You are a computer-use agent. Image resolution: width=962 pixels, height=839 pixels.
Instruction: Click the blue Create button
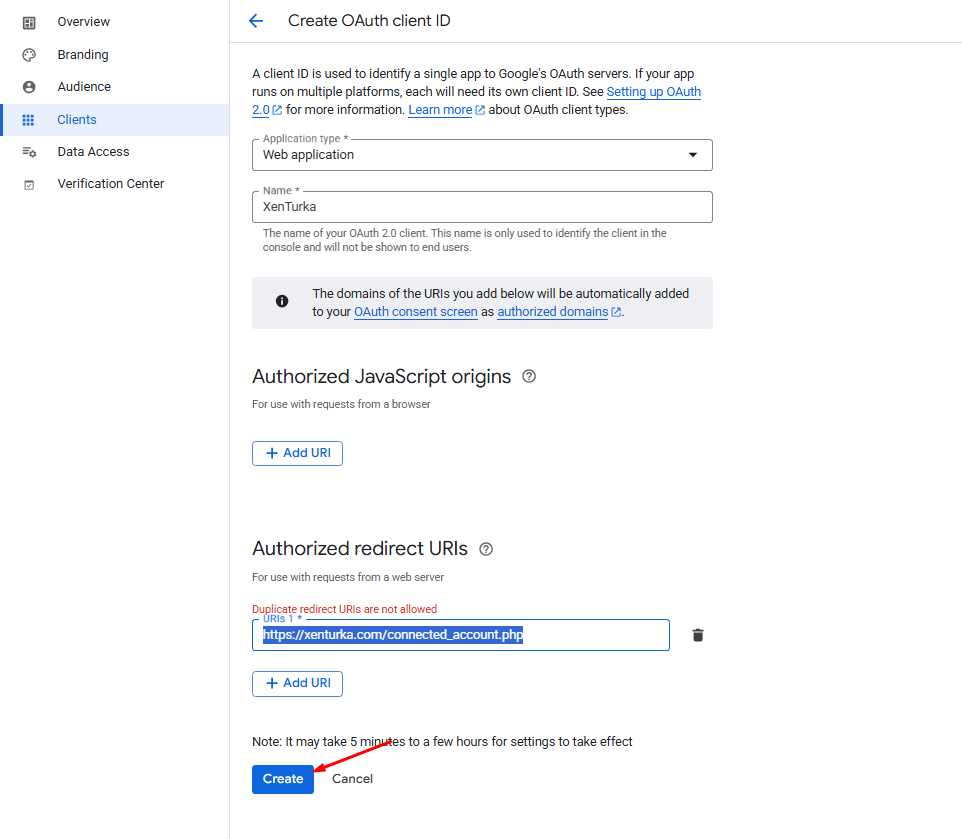click(x=283, y=780)
